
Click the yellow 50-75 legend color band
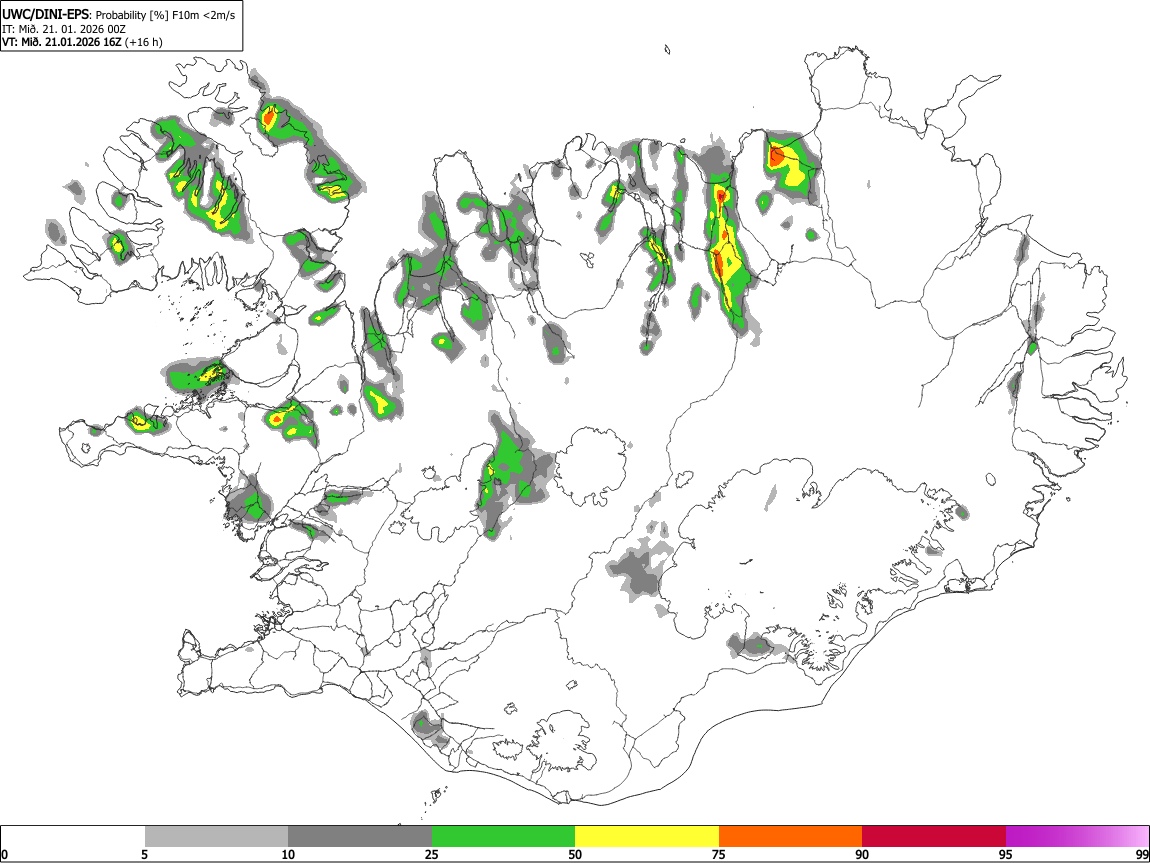[647, 836]
